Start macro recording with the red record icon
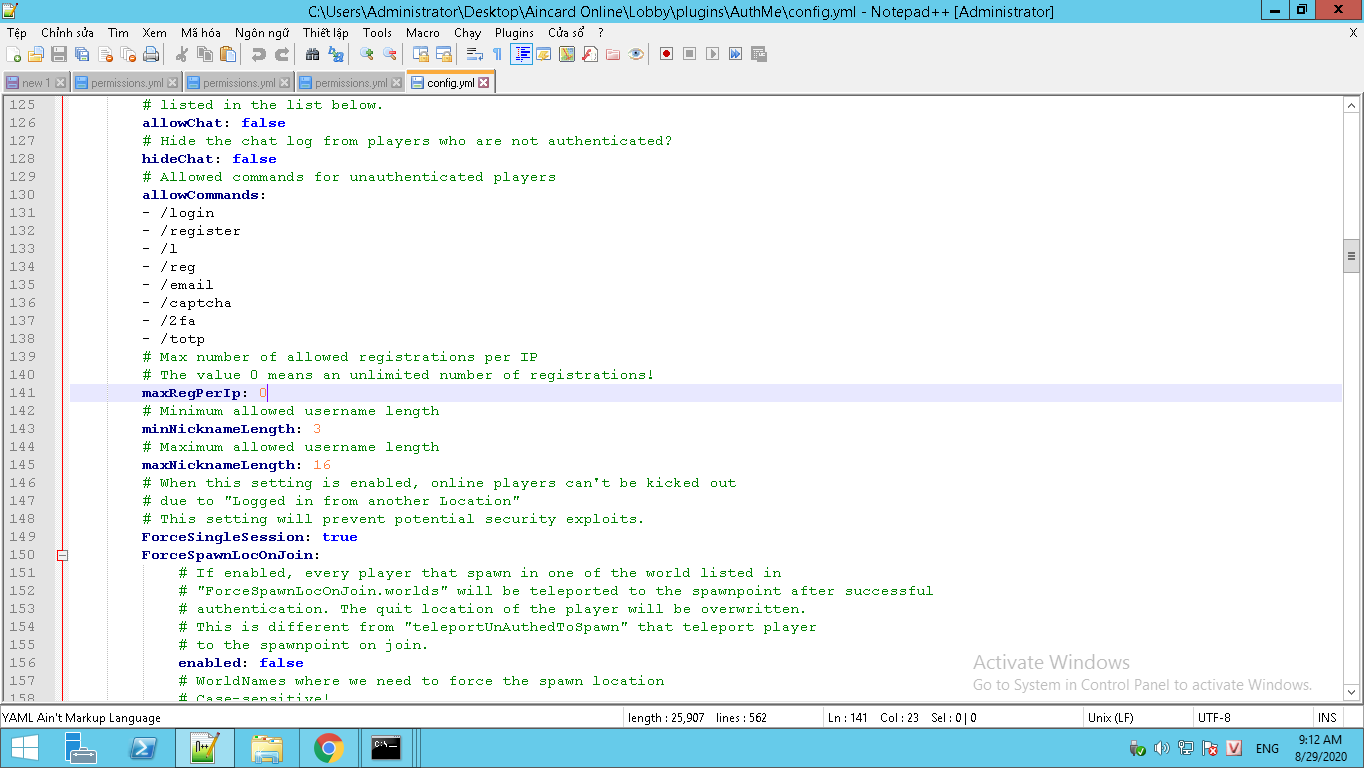This screenshot has height=768, width=1364. pyautogui.click(x=666, y=54)
